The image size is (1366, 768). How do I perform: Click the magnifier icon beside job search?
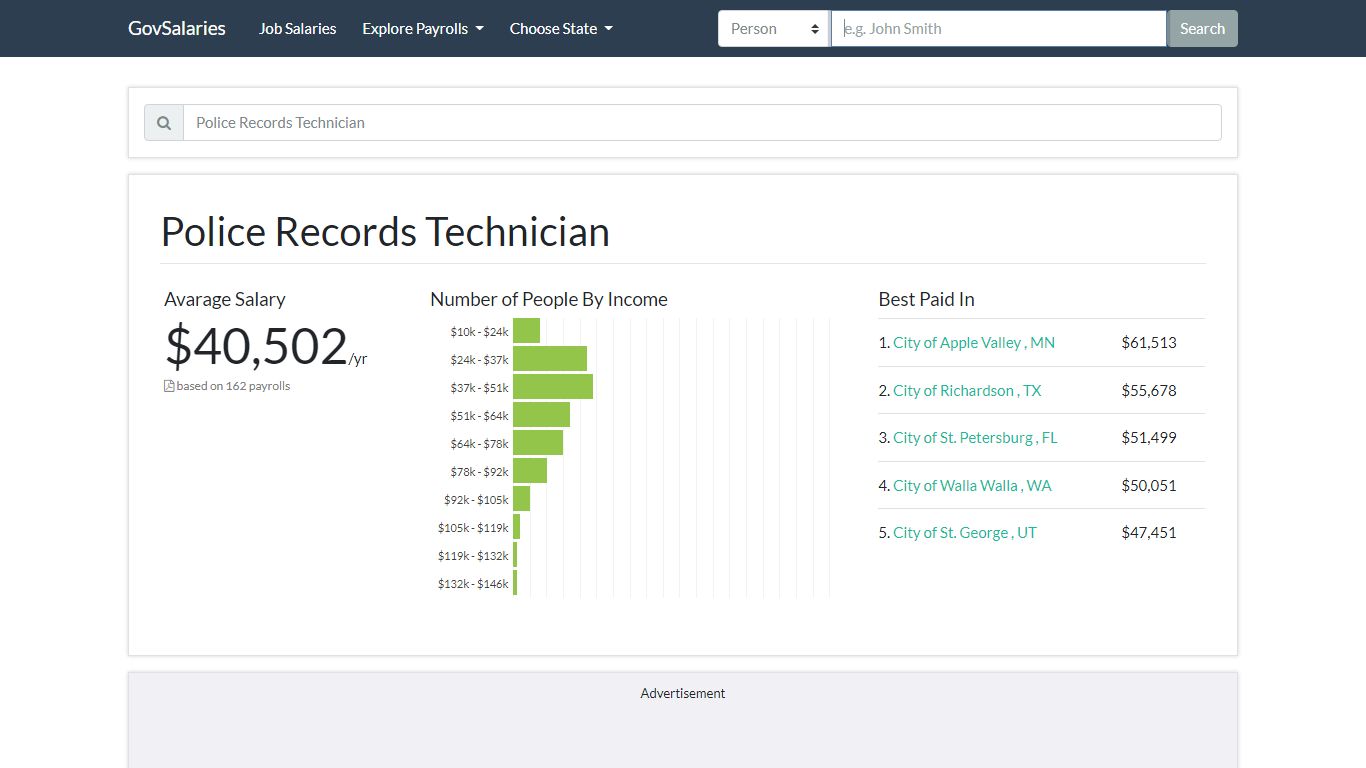click(x=164, y=123)
